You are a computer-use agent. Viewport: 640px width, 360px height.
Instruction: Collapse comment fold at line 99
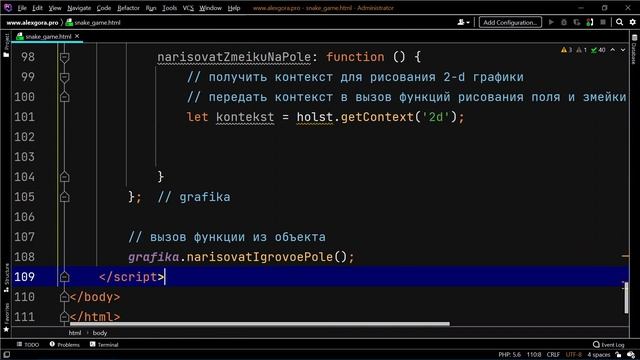coord(64,78)
